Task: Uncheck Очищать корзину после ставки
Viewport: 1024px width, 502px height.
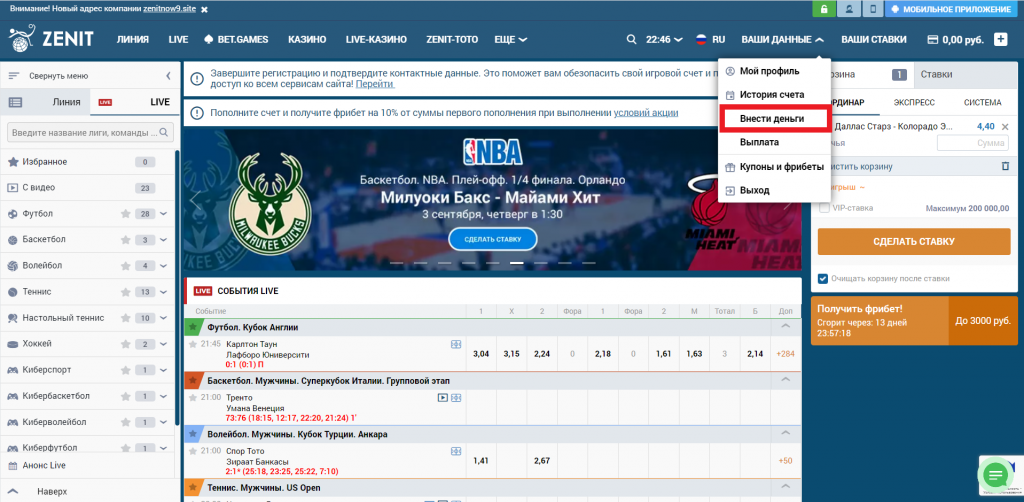Action: click(x=824, y=279)
